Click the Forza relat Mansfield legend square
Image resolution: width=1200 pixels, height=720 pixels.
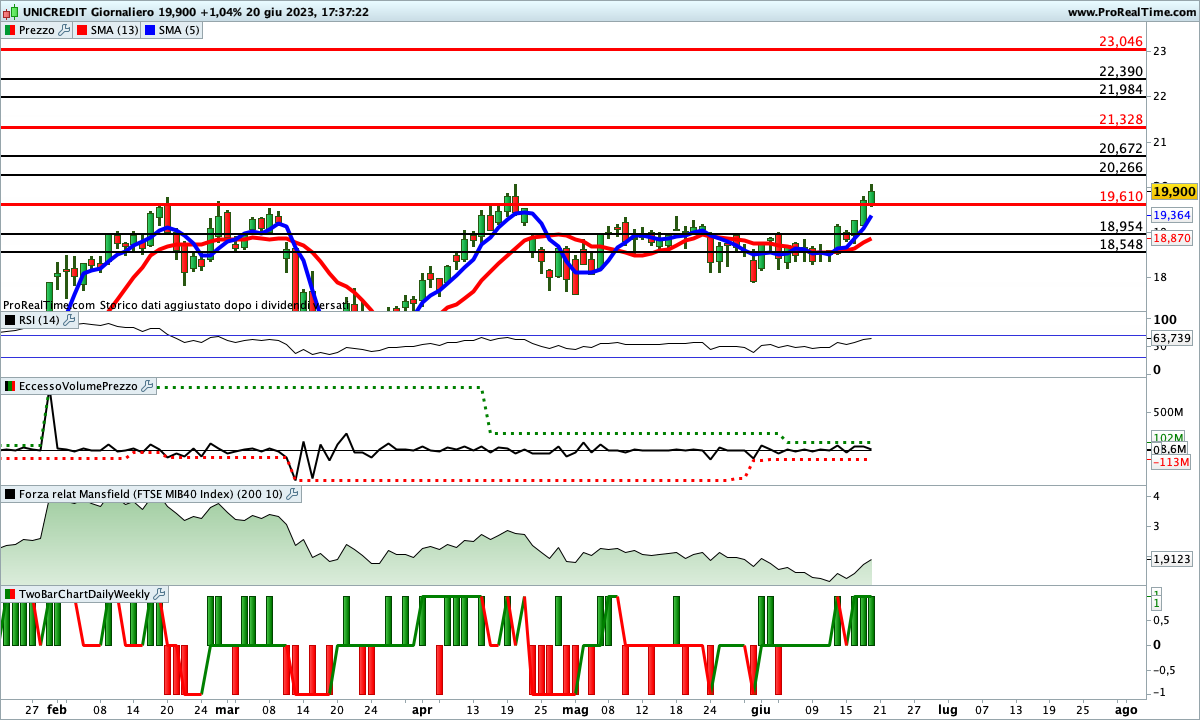[10, 494]
